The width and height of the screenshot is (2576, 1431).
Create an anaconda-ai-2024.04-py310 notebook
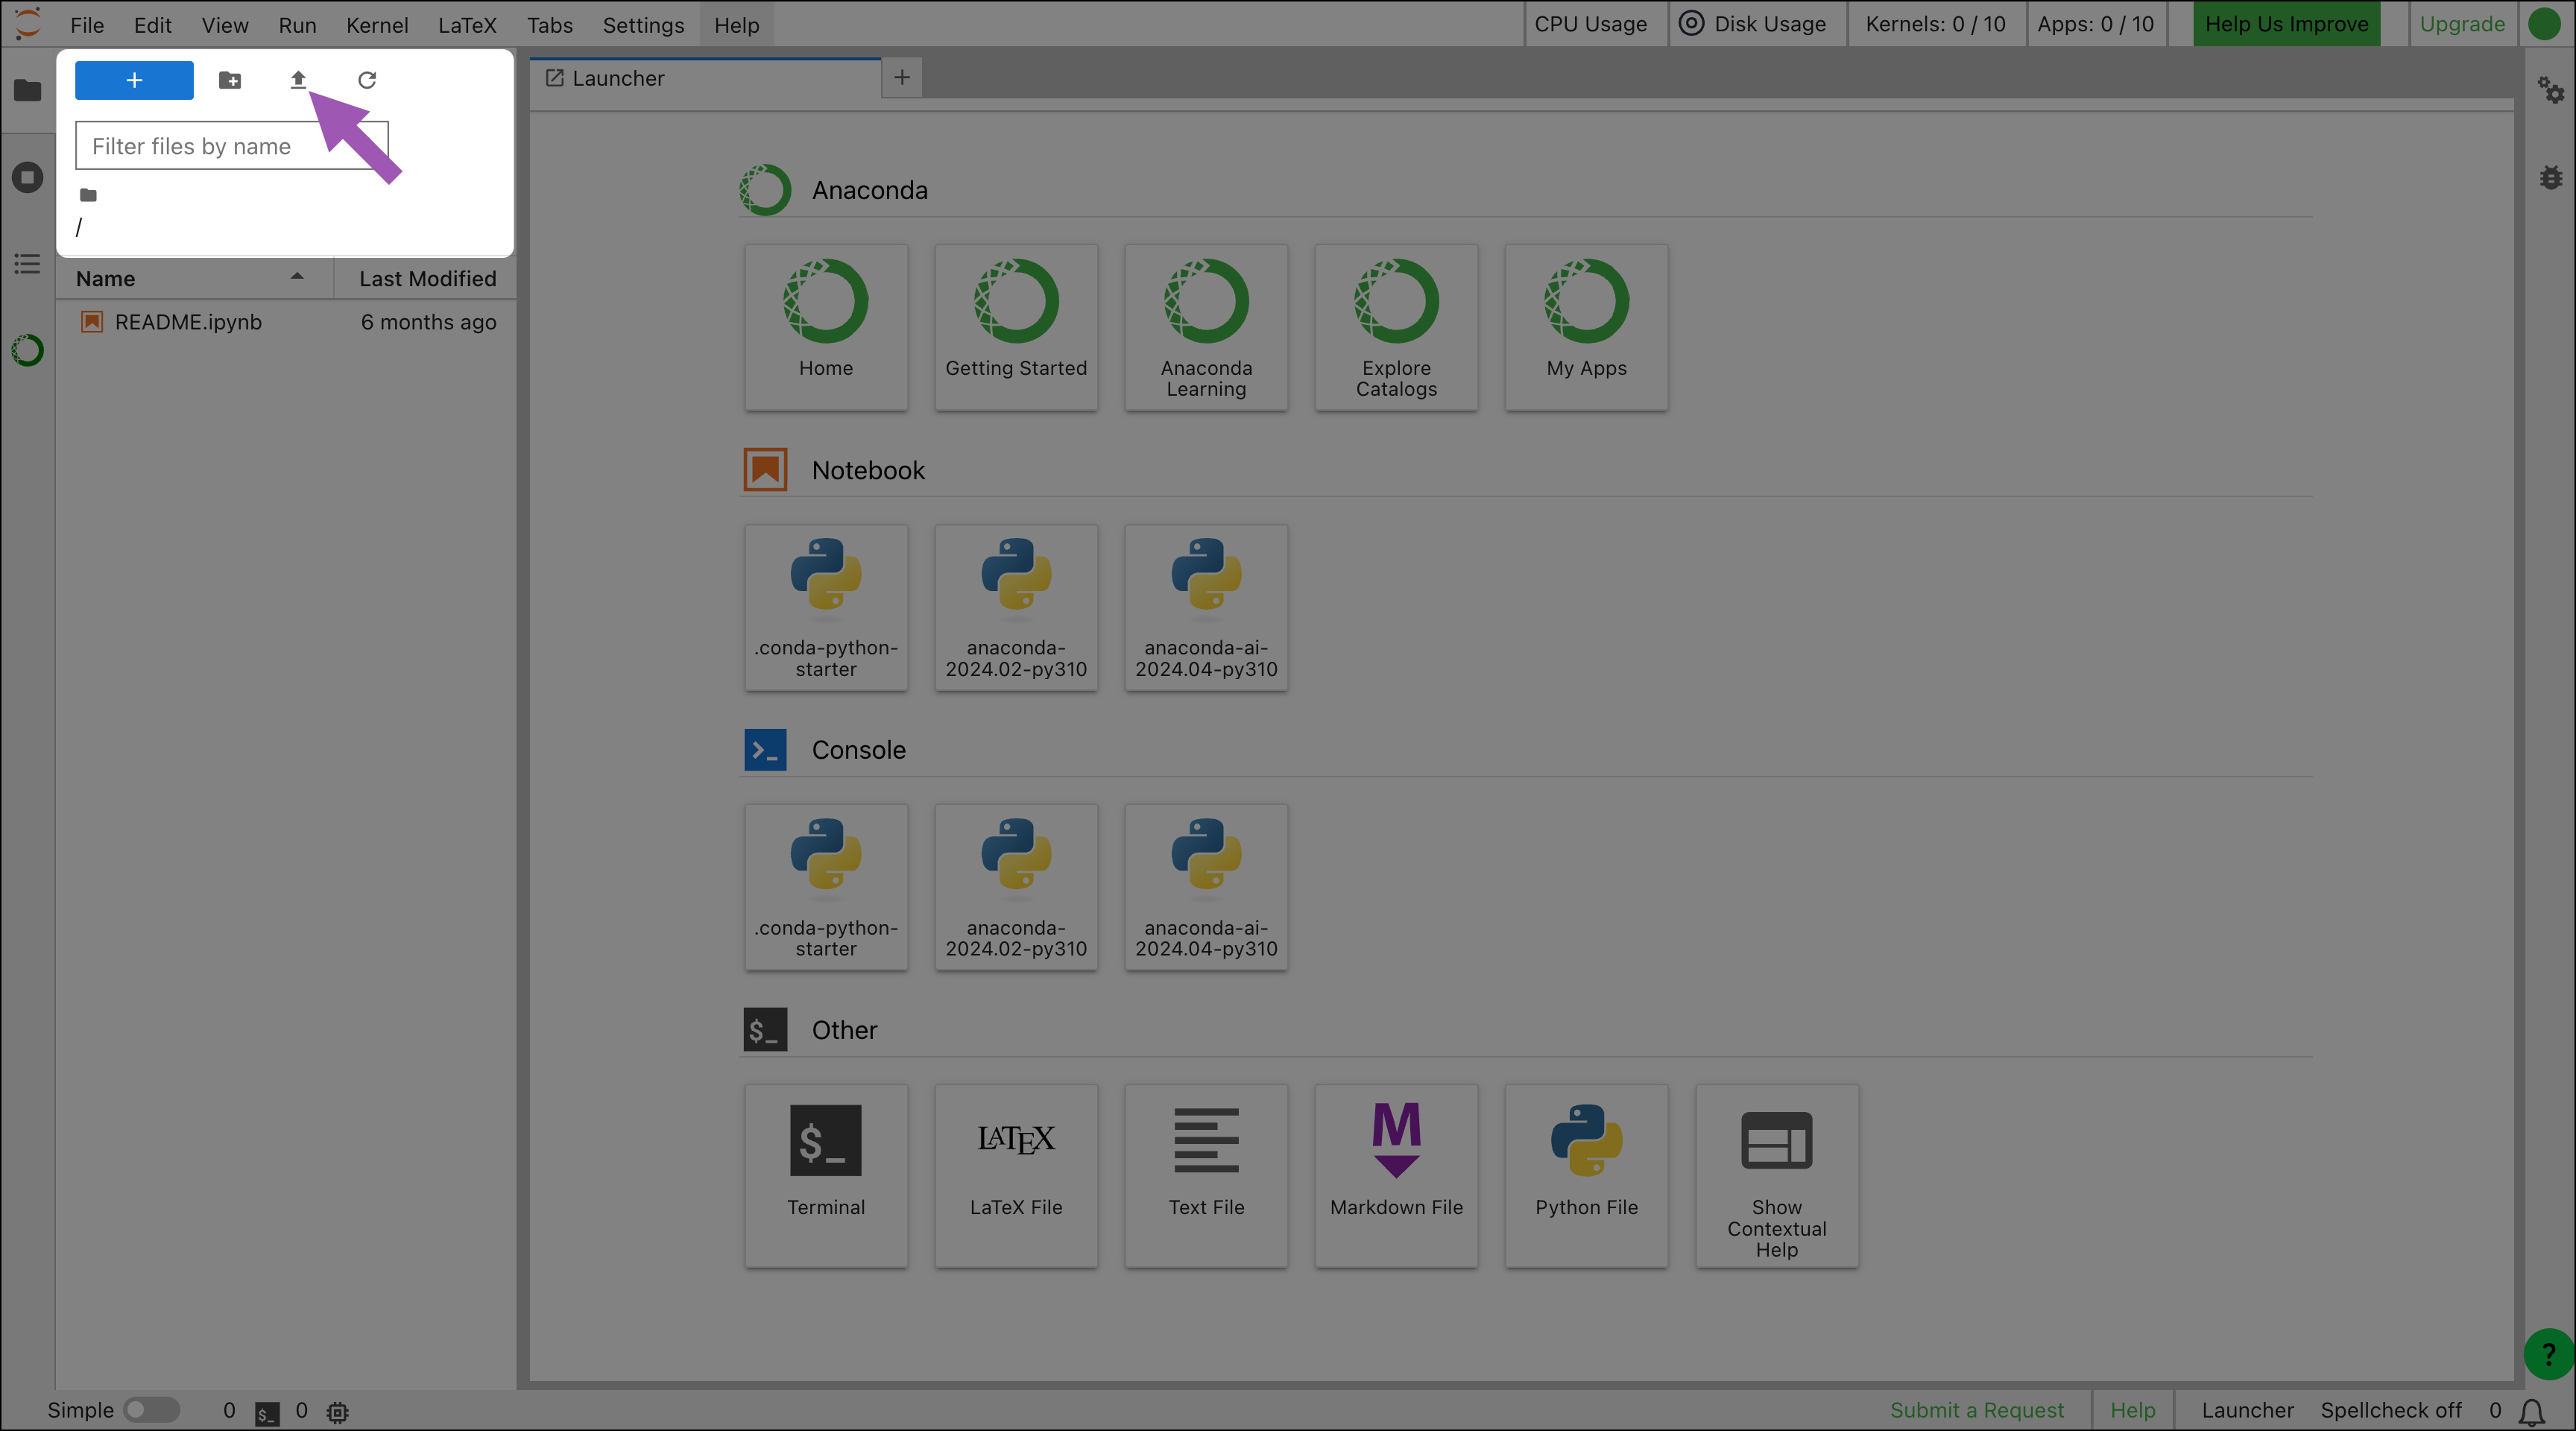tap(1206, 607)
